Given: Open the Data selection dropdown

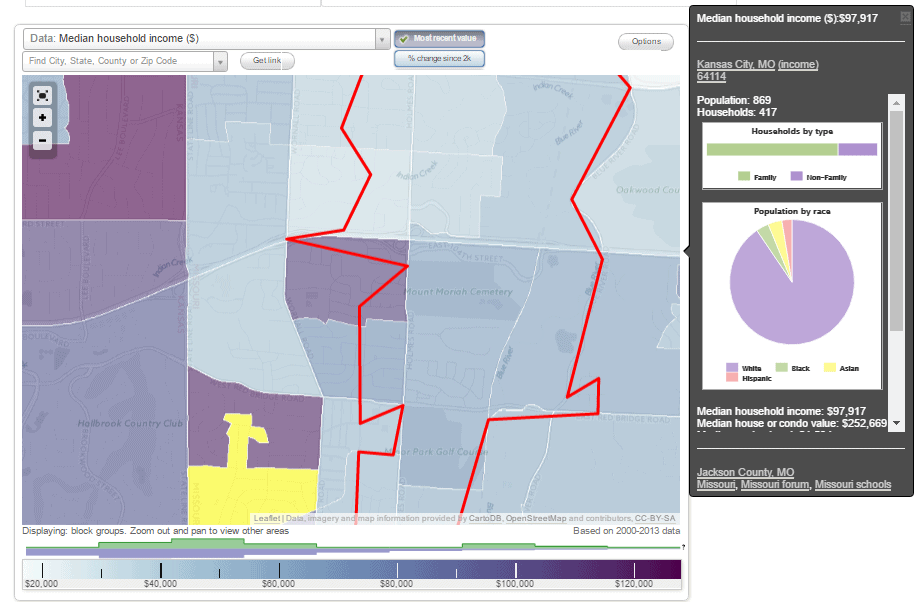Looking at the screenshot, I should 382,38.
